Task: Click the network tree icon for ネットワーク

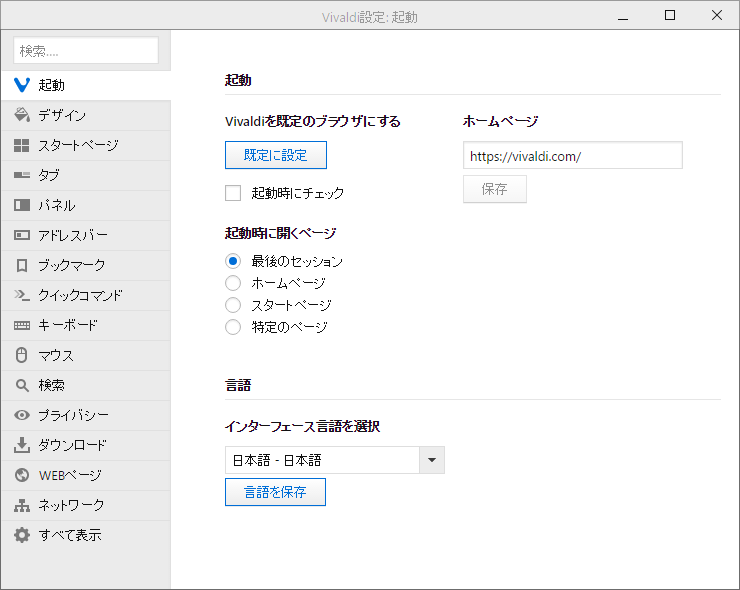Action: pyautogui.click(x=22, y=505)
